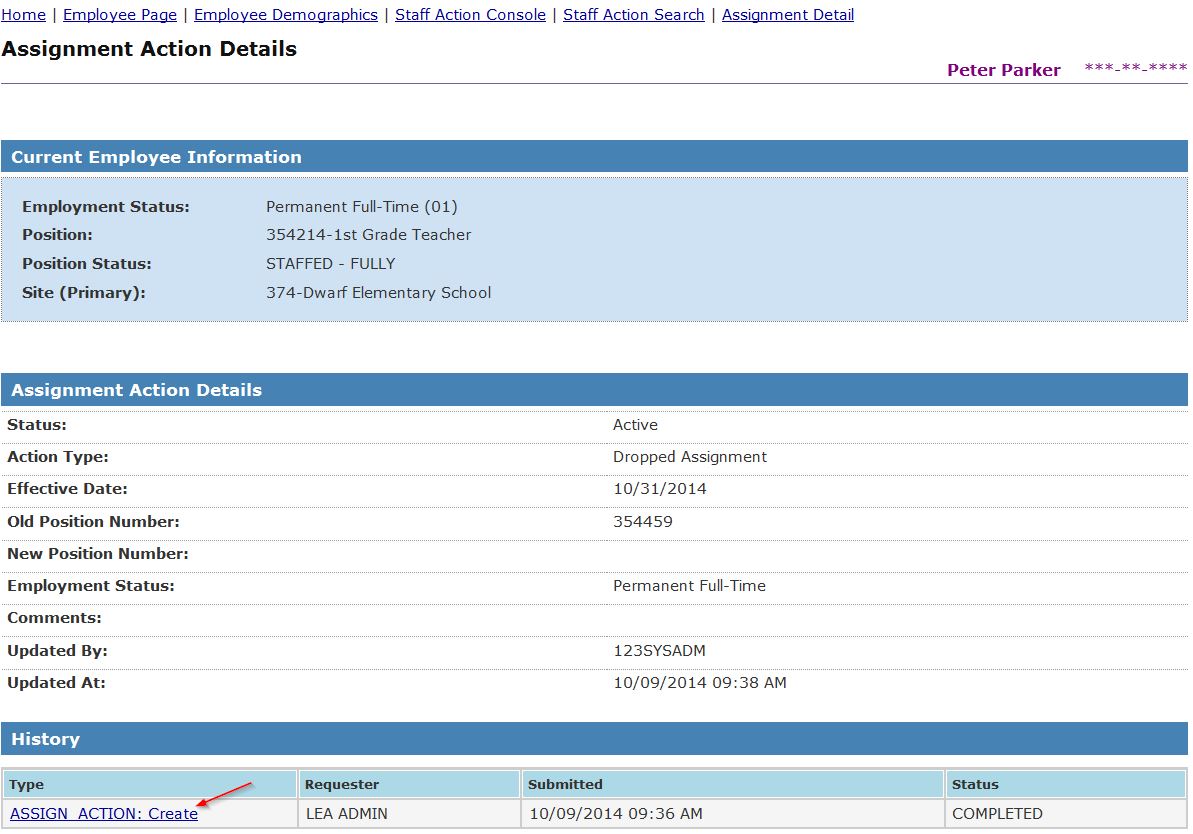Open Employee Demographics

point(287,14)
